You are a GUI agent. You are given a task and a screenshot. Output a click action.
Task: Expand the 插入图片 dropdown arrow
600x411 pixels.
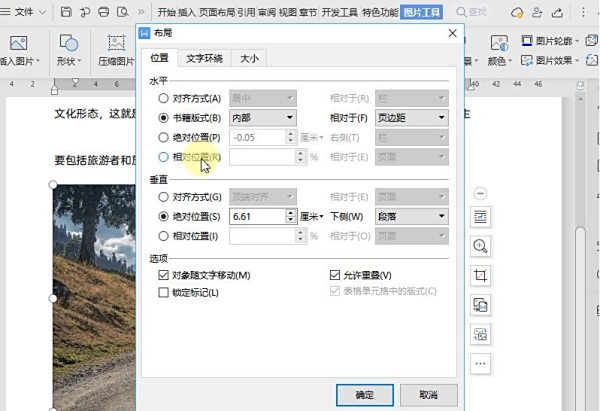point(38,61)
